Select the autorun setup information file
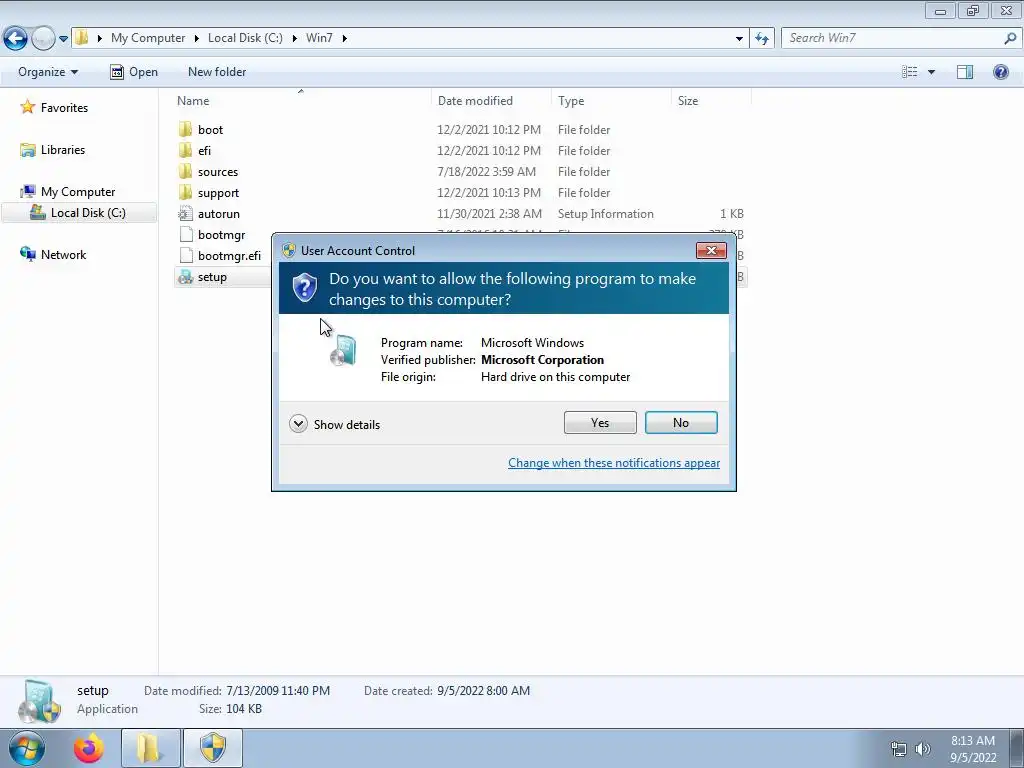1024x768 pixels. pyautogui.click(x=218, y=214)
